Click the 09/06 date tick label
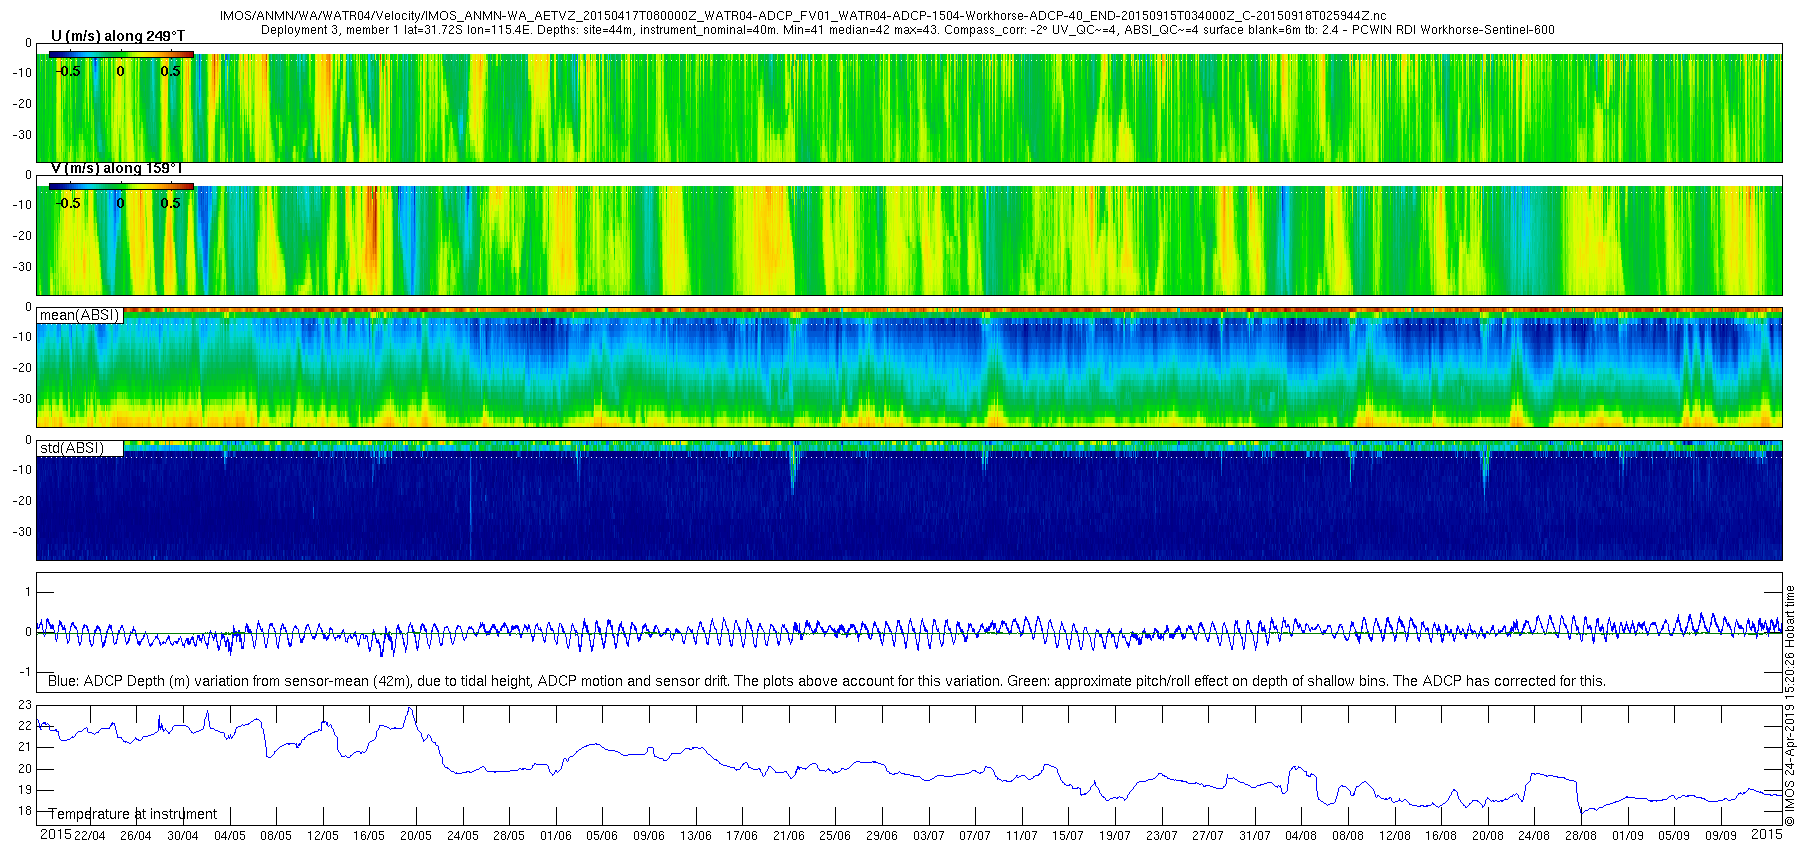This screenshot has width=1800, height=850. [649, 836]
